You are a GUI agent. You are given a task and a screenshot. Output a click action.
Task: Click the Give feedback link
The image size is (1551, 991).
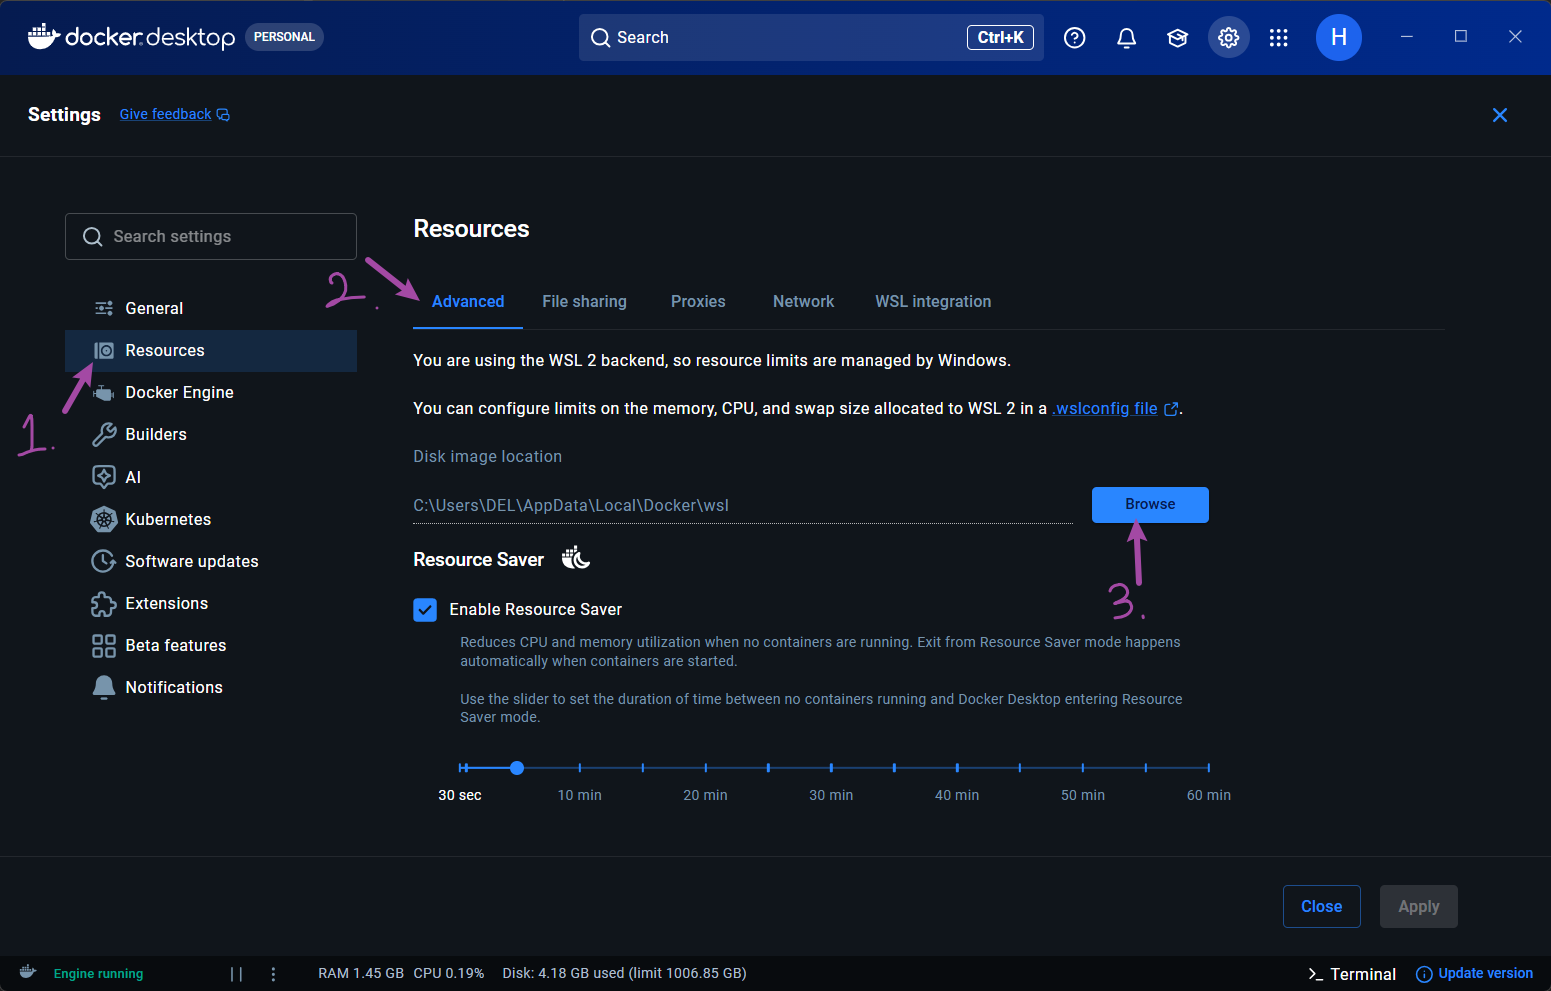[x=174, y=114]
